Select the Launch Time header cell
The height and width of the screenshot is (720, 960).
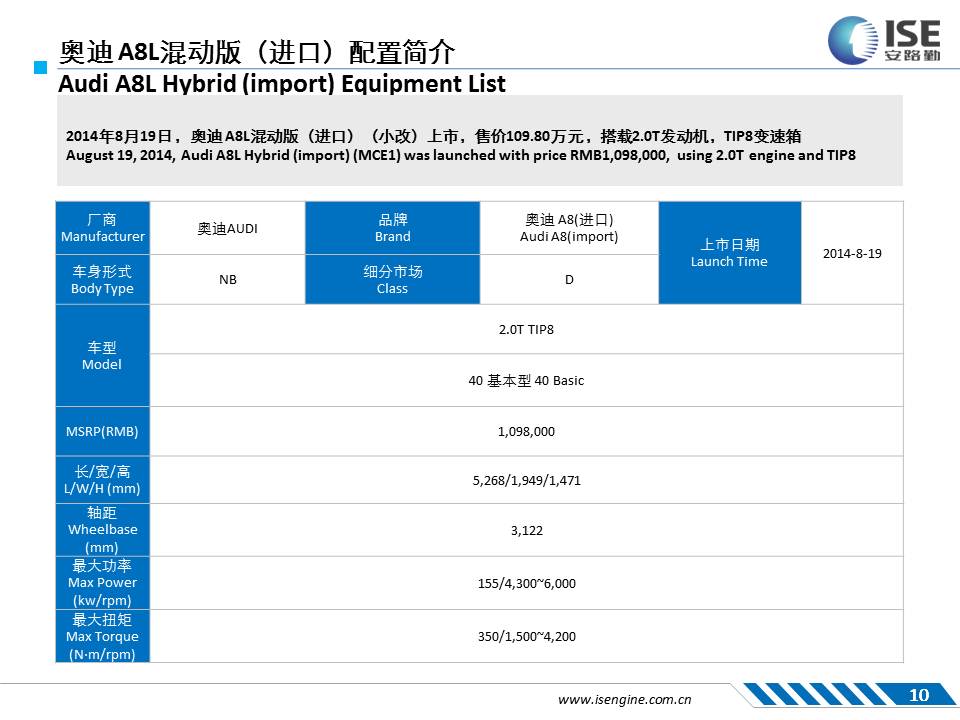729,253
